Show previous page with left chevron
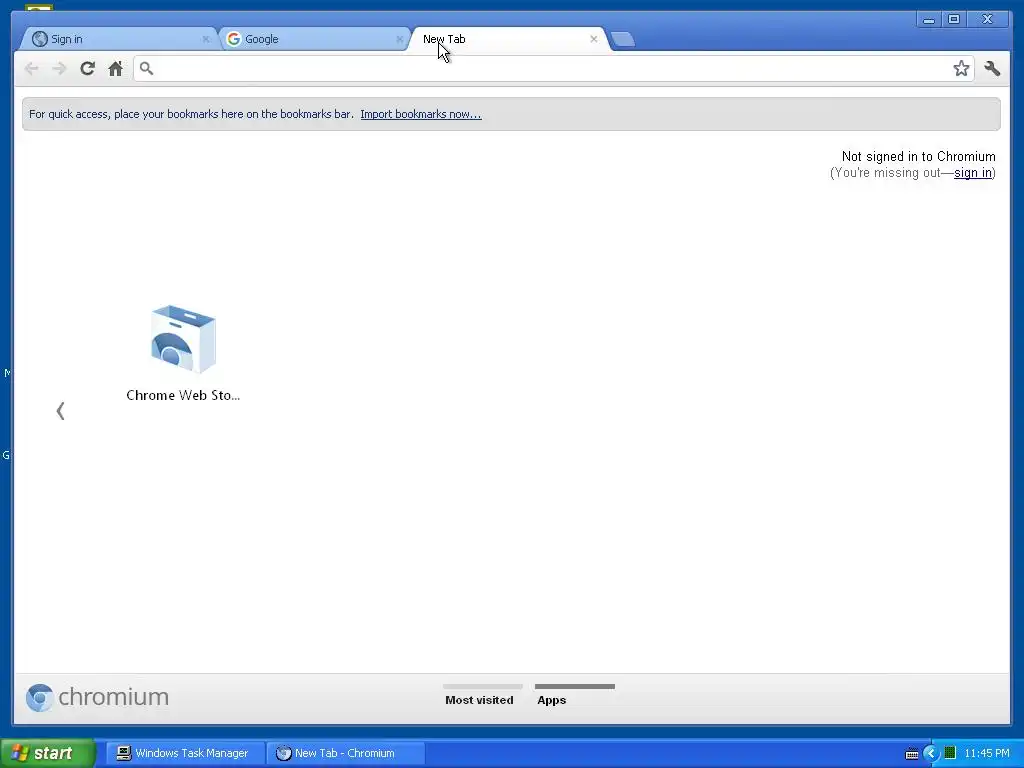The height and width of the screenshot is (768, 1024). (x=60, y=411)
